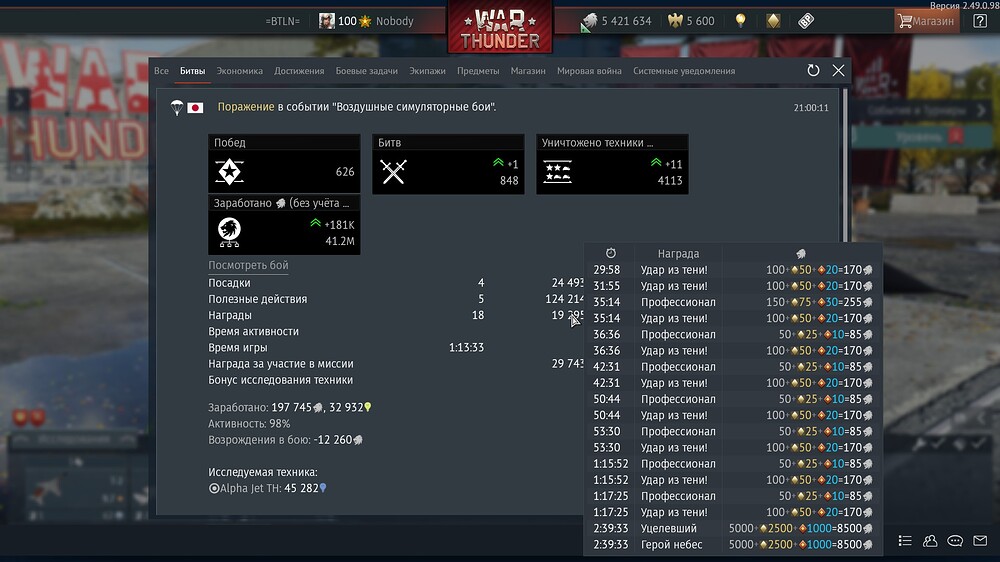Switch to the Экономика tab

point(239,71)
